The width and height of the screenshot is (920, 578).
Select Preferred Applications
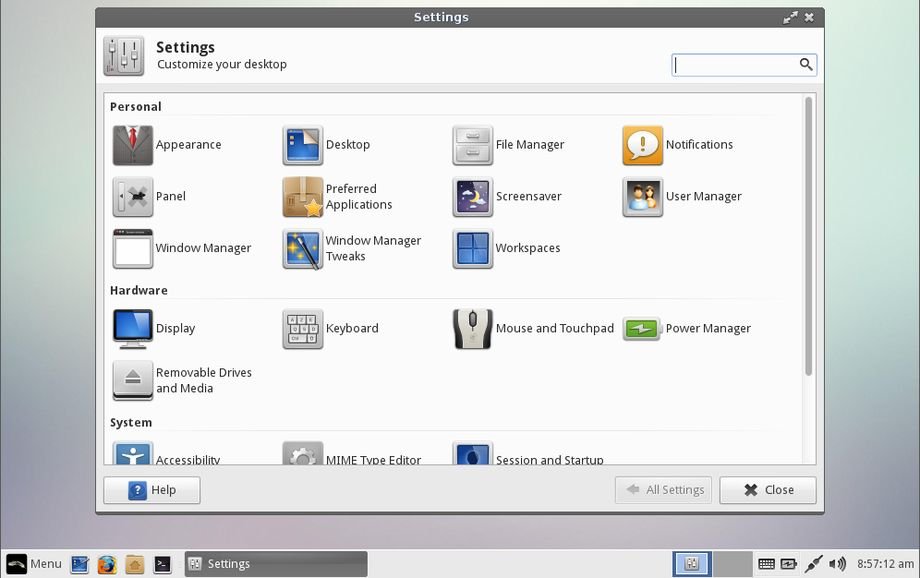[x=303, y=197]
